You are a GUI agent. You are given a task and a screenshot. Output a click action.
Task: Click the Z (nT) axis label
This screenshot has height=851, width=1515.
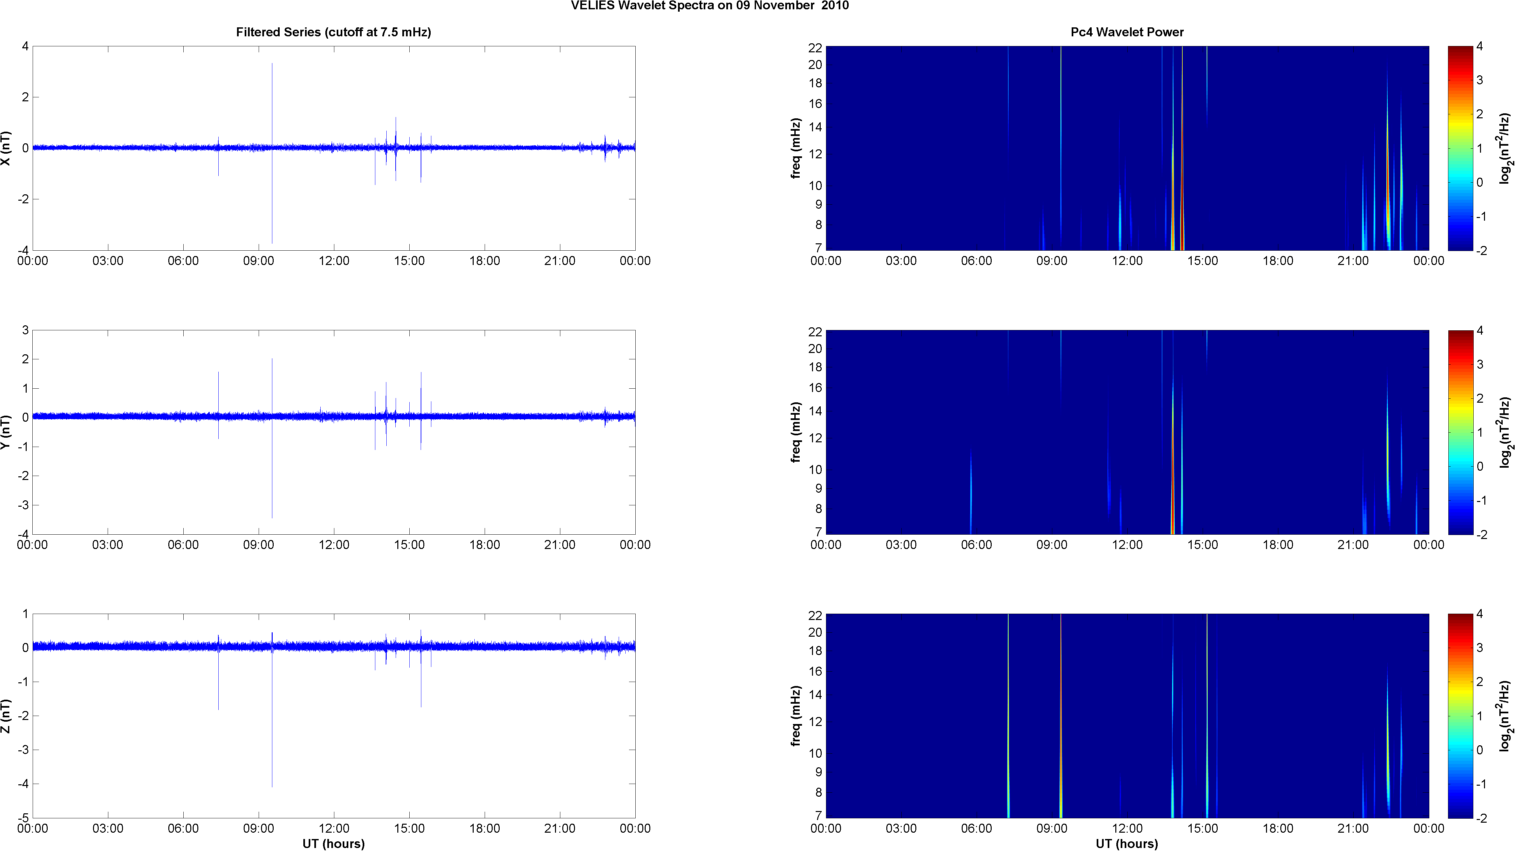7,716
